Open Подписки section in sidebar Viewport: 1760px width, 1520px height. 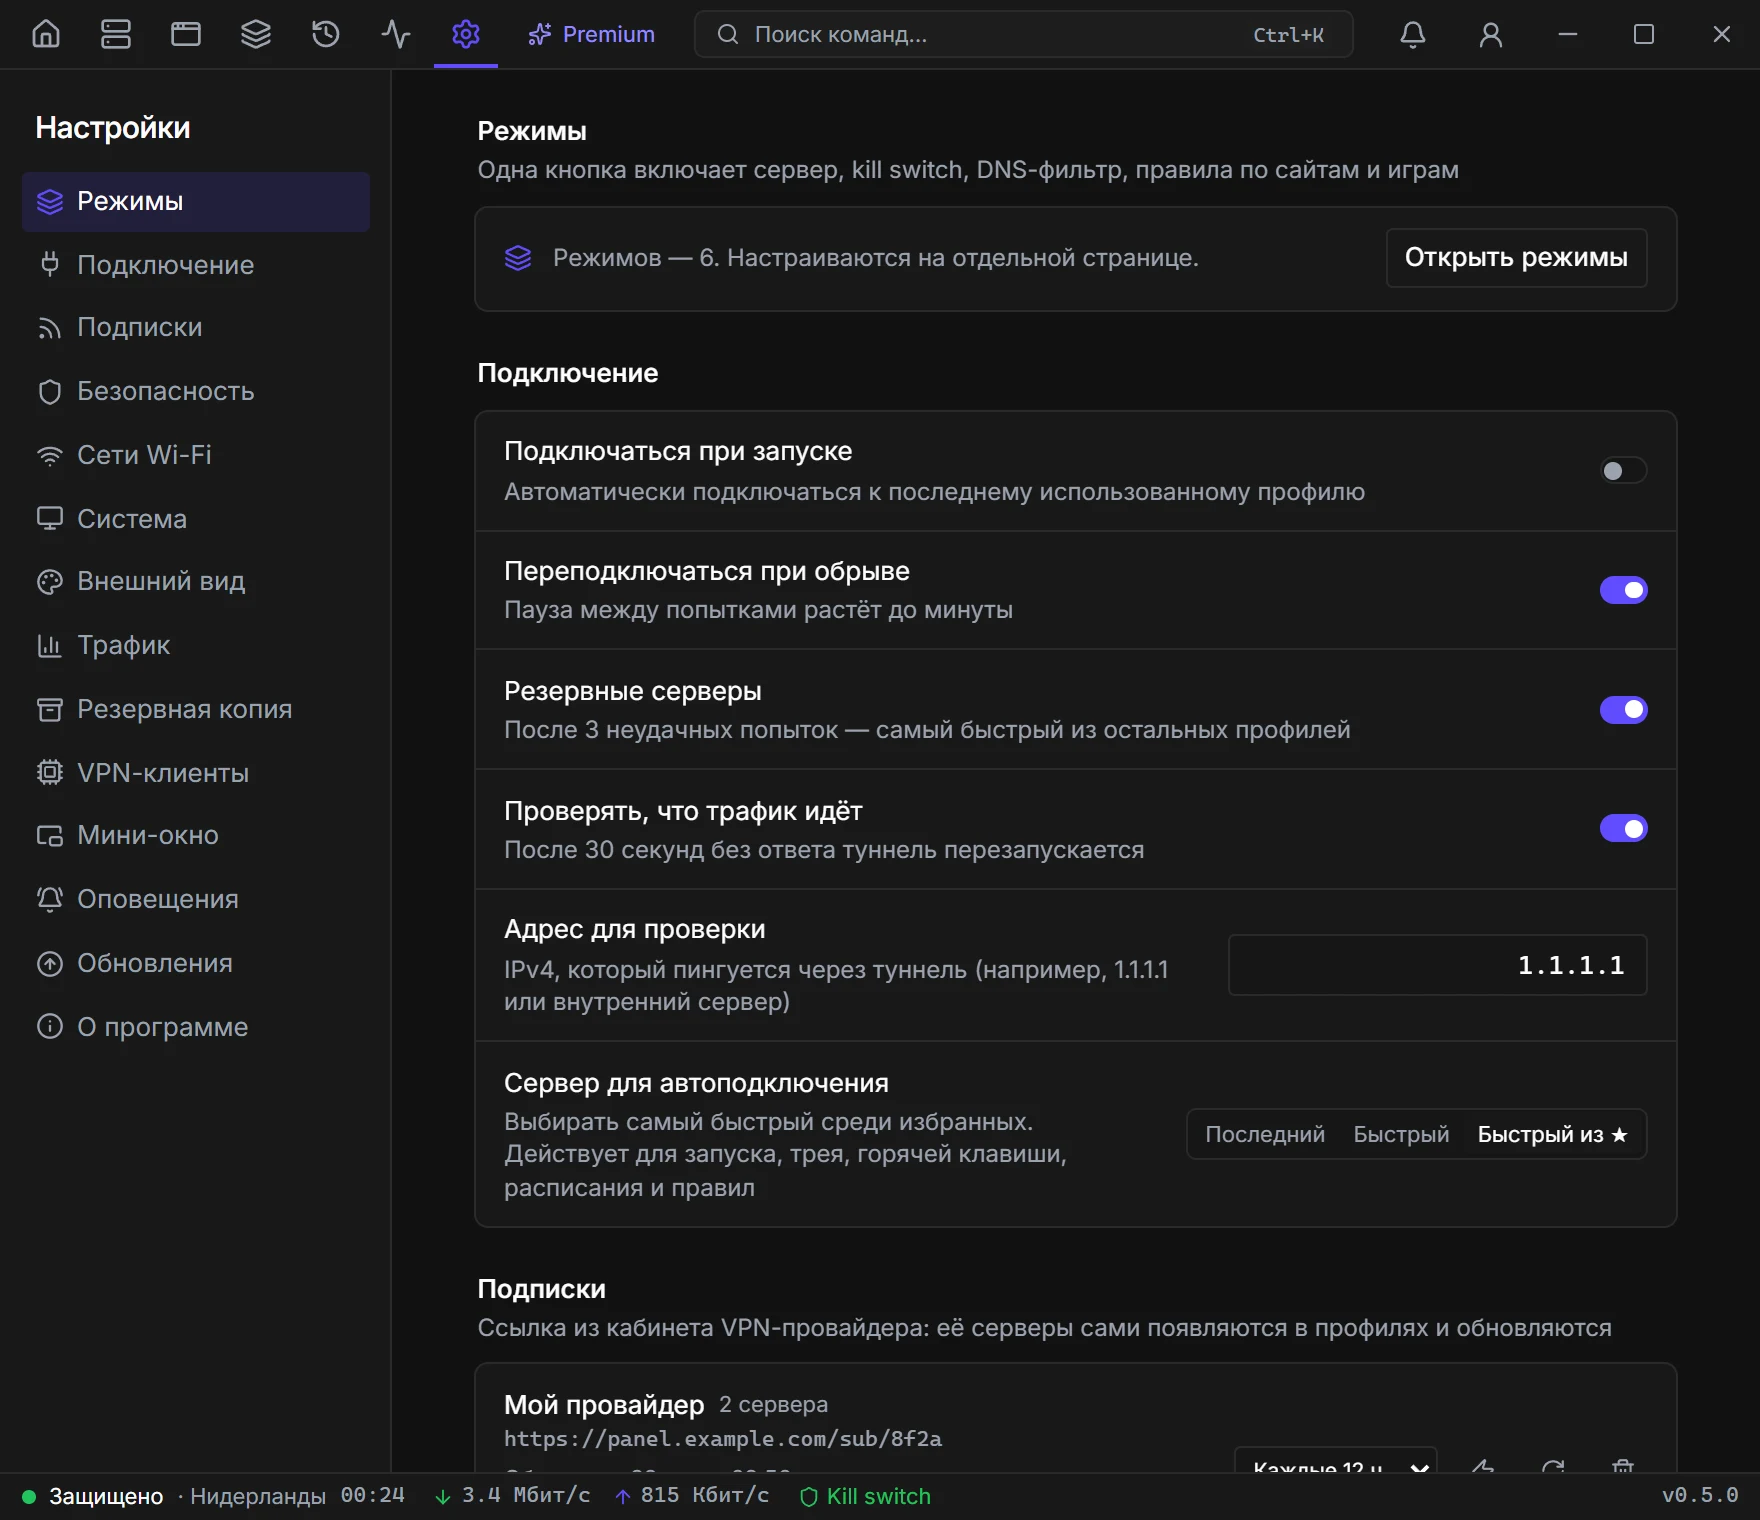(x=196, y=327)
